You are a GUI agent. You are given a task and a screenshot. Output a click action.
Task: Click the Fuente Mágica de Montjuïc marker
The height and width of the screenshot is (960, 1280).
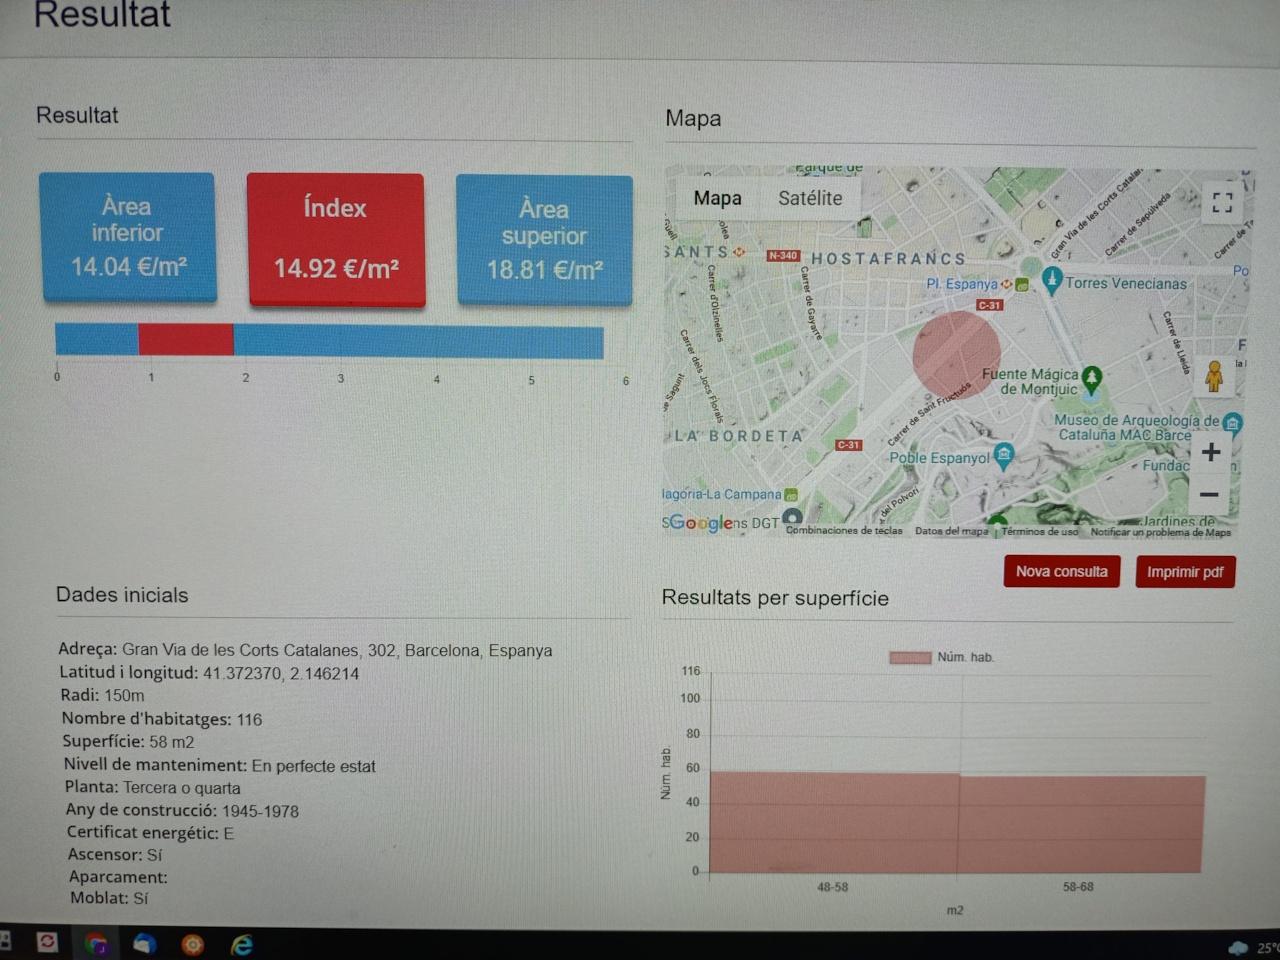[1092, 378]
